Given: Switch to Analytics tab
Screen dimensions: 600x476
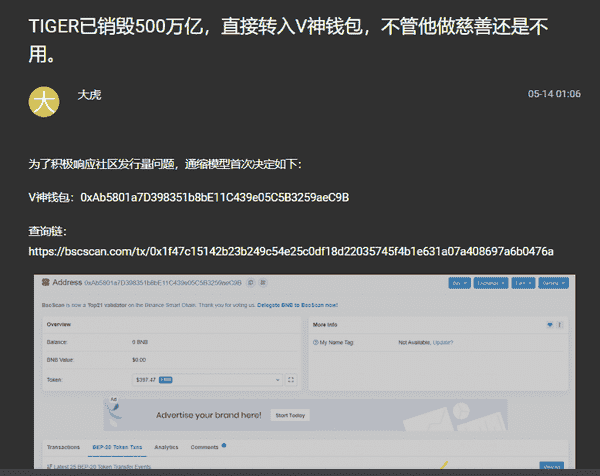Looking at the screenshot, I should (x=166, y=447).
